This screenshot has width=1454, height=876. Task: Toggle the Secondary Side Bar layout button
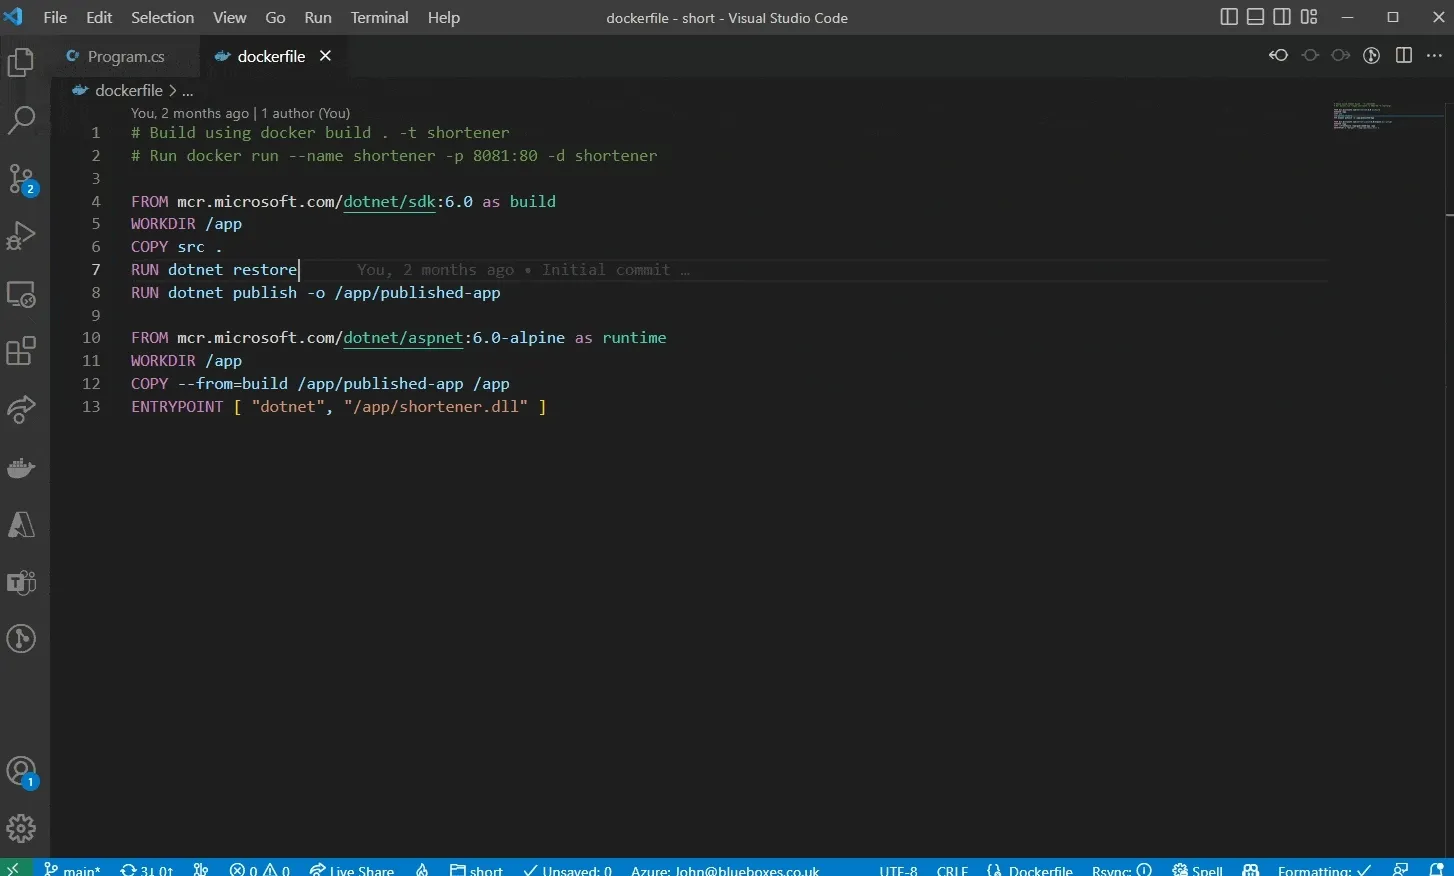1282,17
